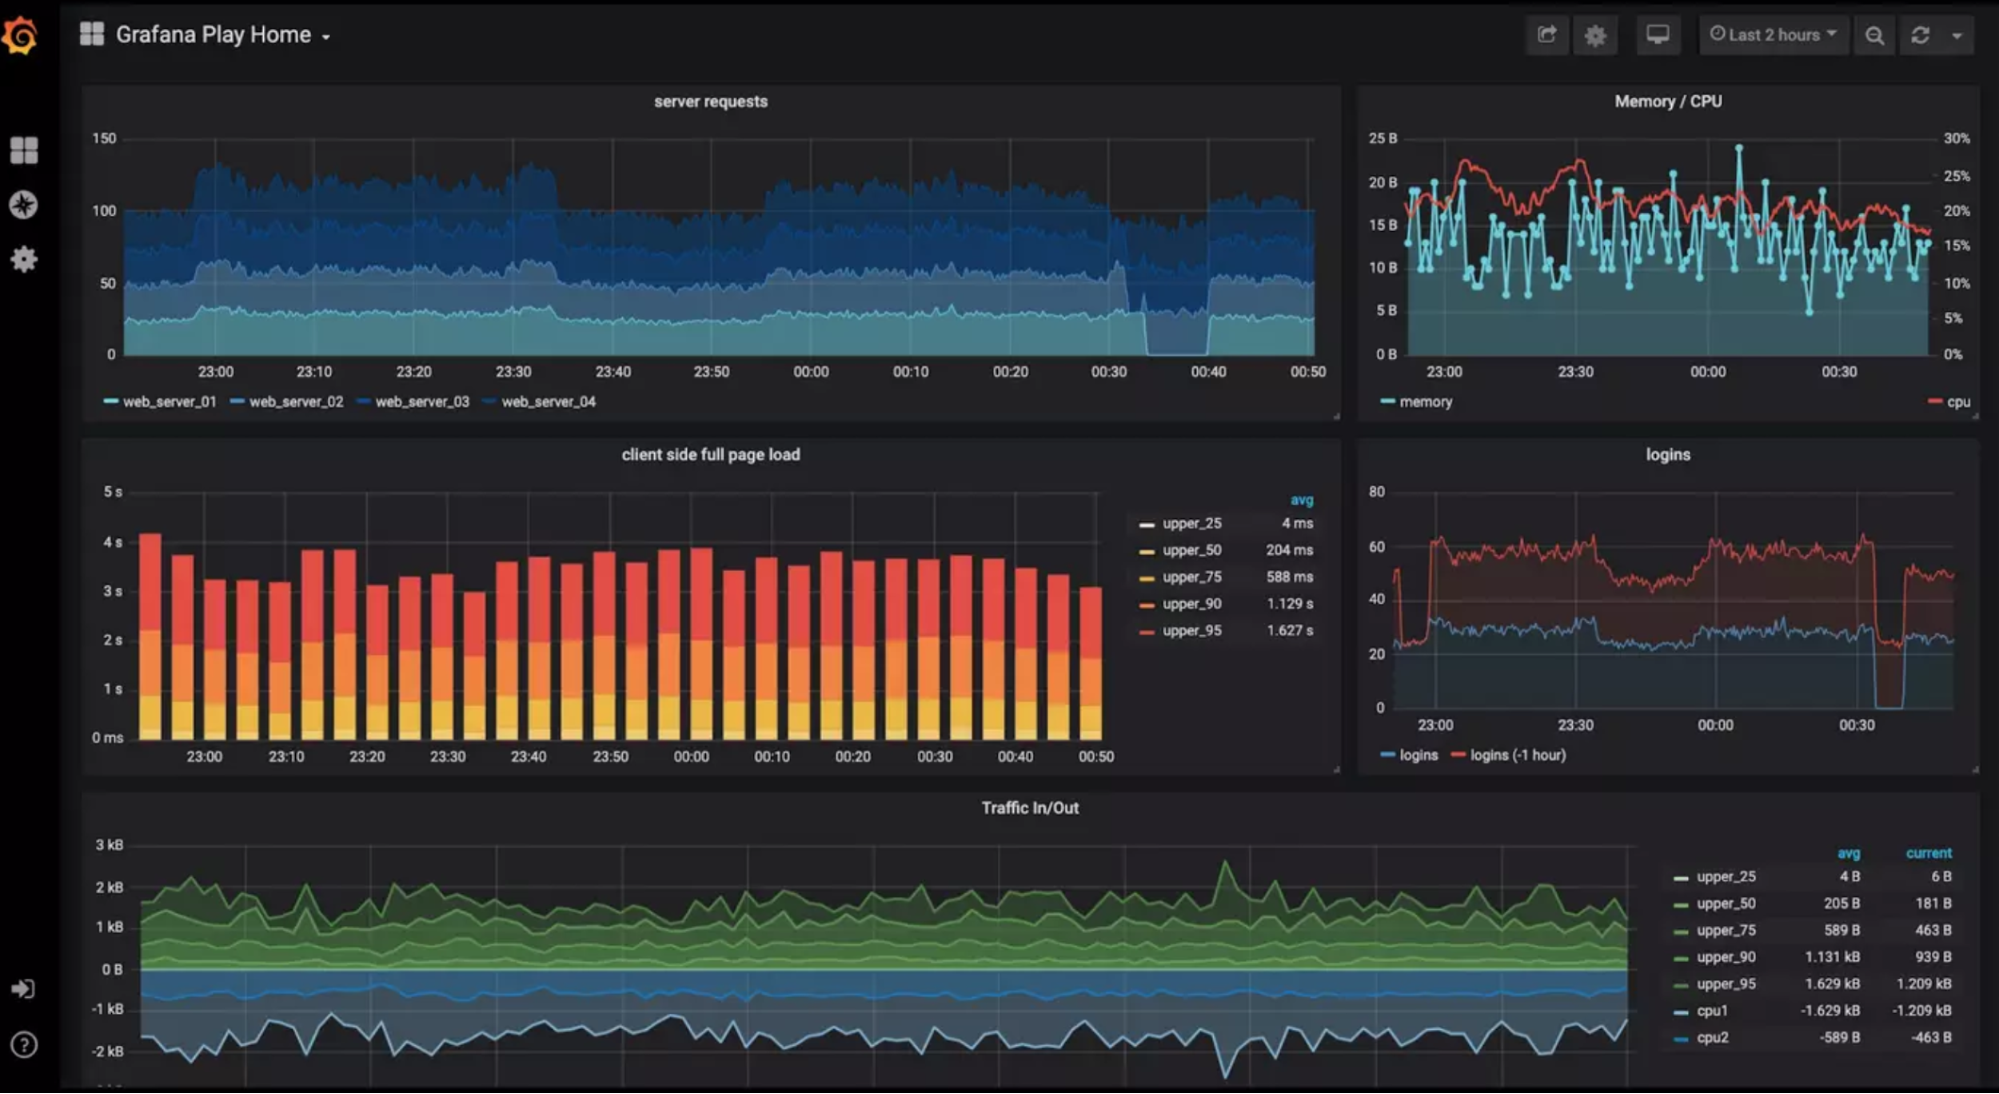1999x1094 pixels.
Task: Open the Help question mark icon
Action: click(24, 1045)
